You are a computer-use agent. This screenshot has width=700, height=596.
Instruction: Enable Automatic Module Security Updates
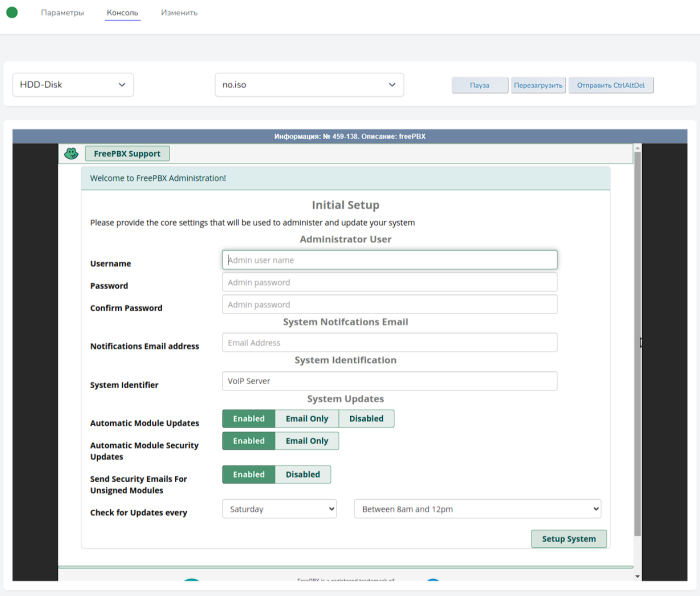(x=248, y=441)
